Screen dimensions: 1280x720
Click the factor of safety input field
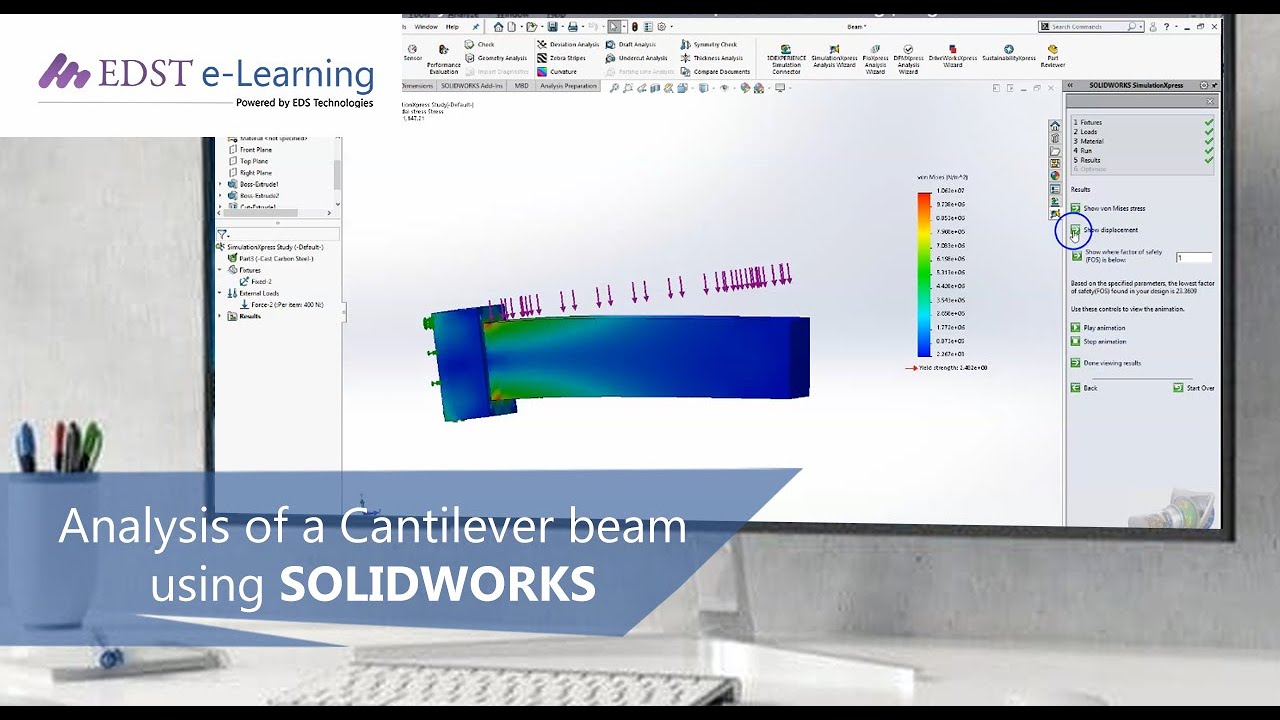tap(1193, 258)
